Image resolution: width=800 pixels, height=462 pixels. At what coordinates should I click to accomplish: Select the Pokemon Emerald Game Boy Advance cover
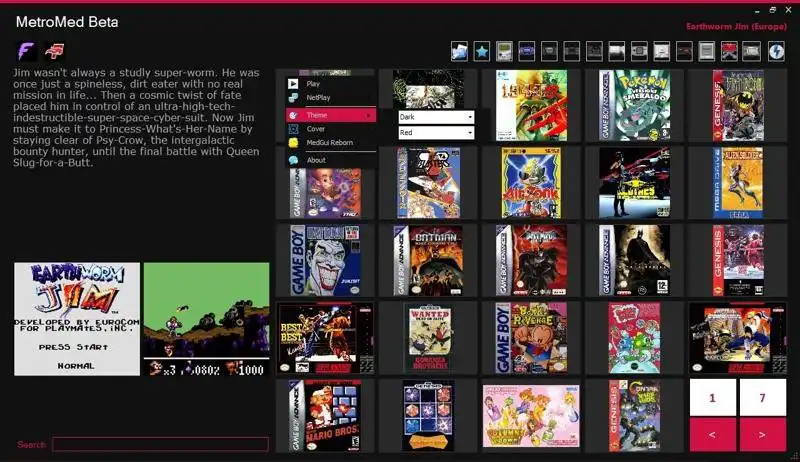click(634, 106)
